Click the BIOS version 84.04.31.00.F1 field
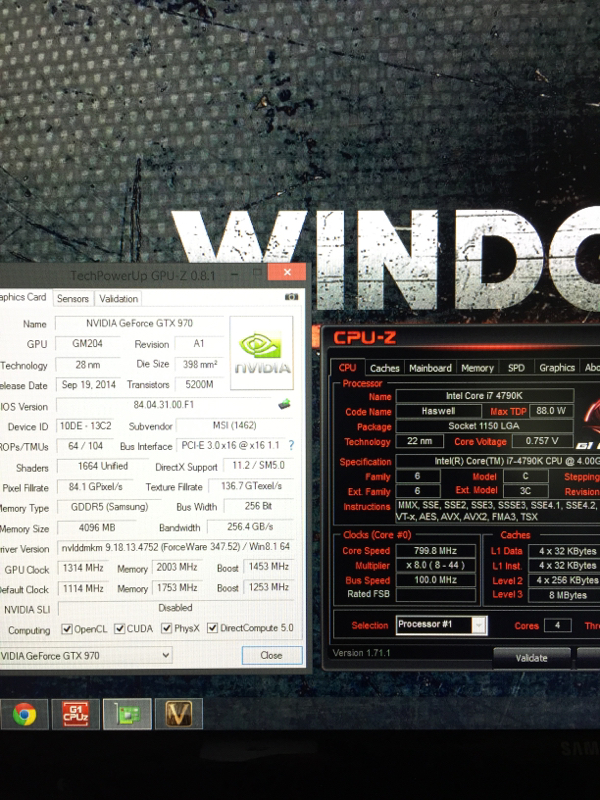Viewport: 600px width, 800px height. tap(164, 405)
